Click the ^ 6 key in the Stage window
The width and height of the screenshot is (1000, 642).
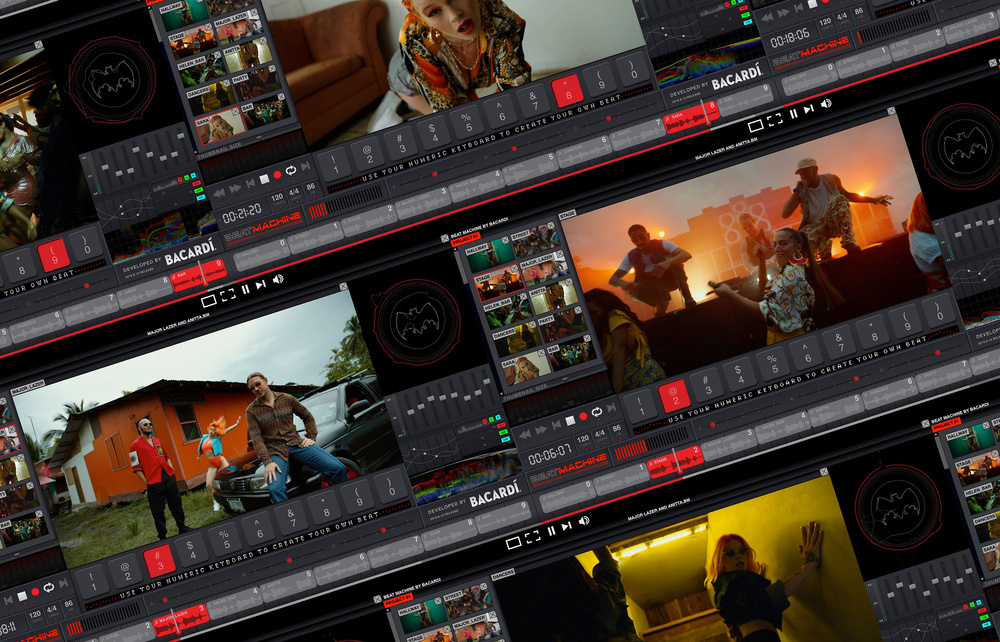[x=805, y=351]
